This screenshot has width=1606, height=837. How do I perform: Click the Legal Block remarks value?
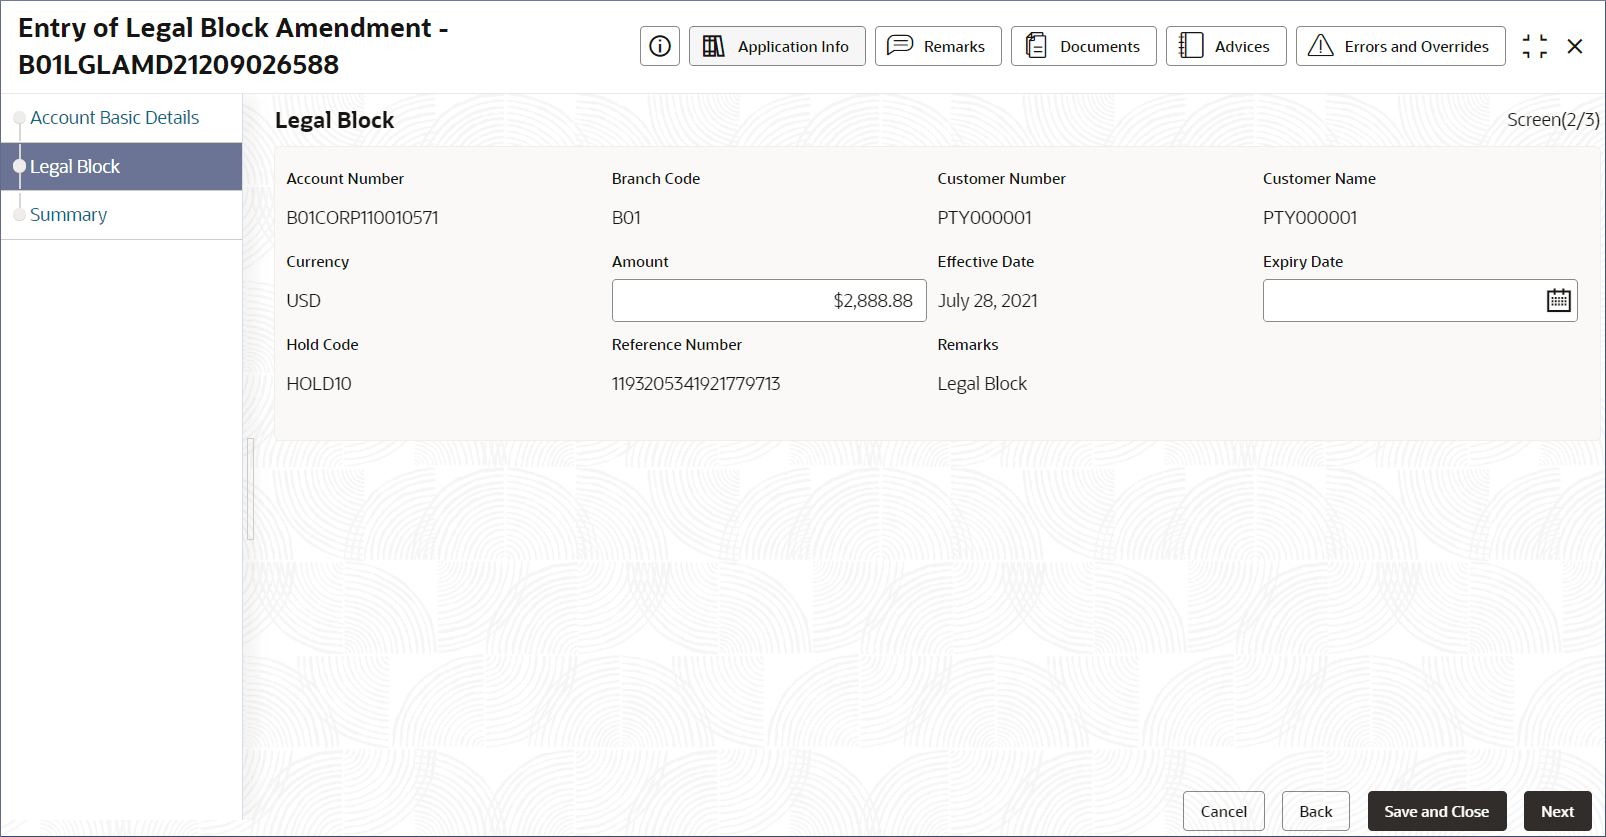pyautogui.click(x=982, y=384)
